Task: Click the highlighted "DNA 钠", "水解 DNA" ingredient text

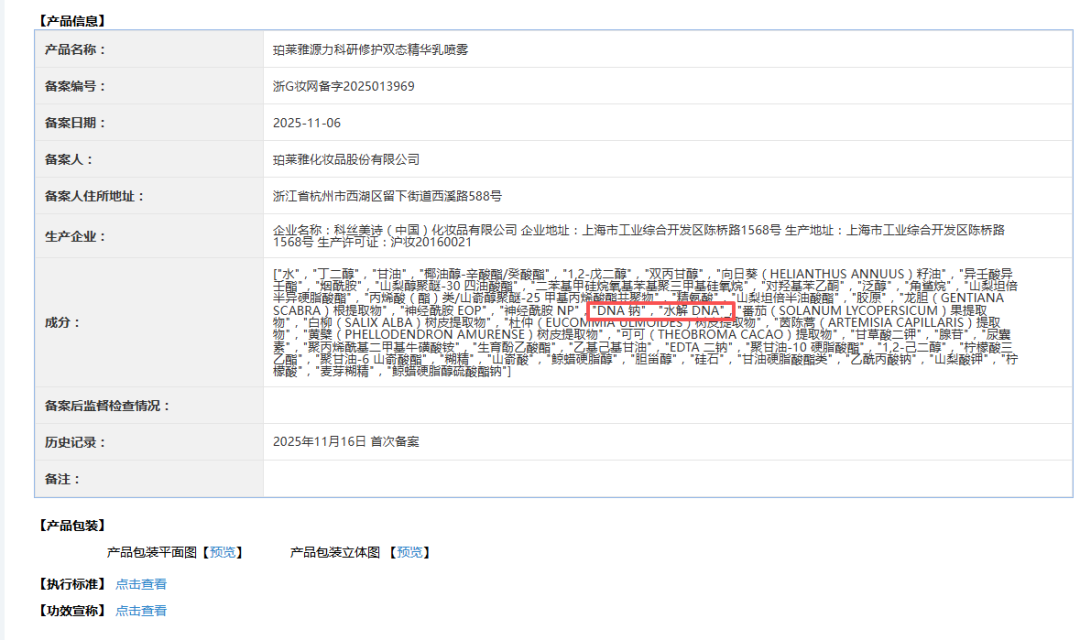Action: [x=660, y=311]
